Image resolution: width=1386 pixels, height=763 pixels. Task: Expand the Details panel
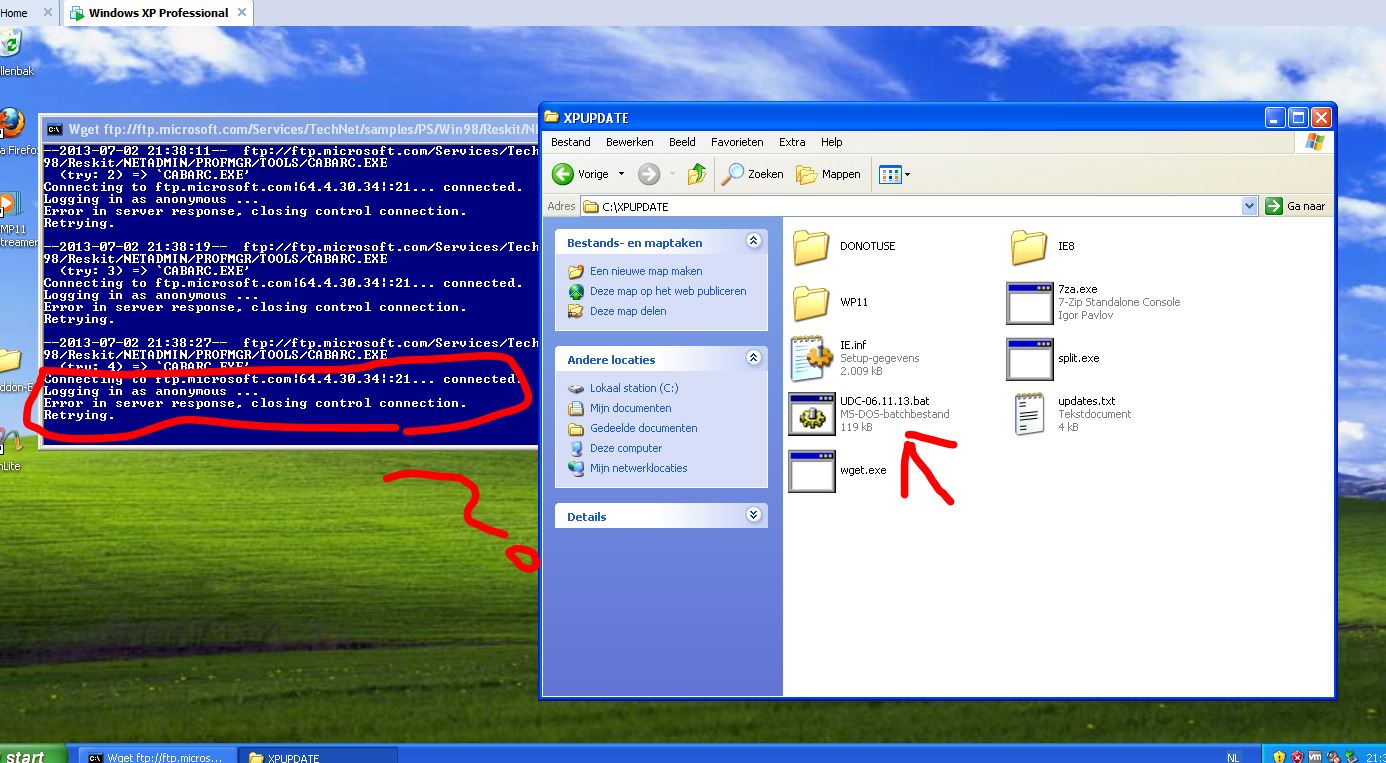(x=753, y=515)
